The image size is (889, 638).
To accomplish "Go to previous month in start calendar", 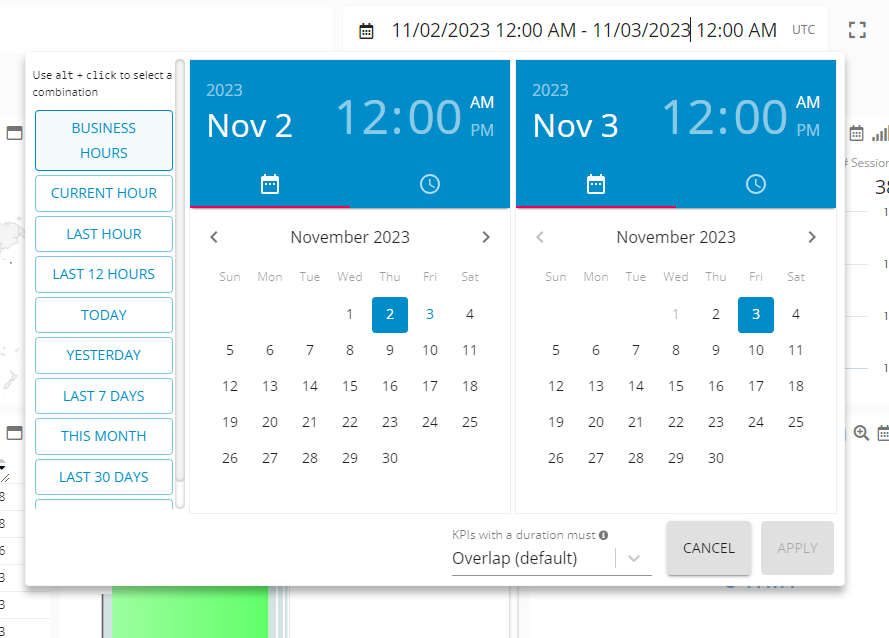I will pyautogui.click(x=214, y=237).
